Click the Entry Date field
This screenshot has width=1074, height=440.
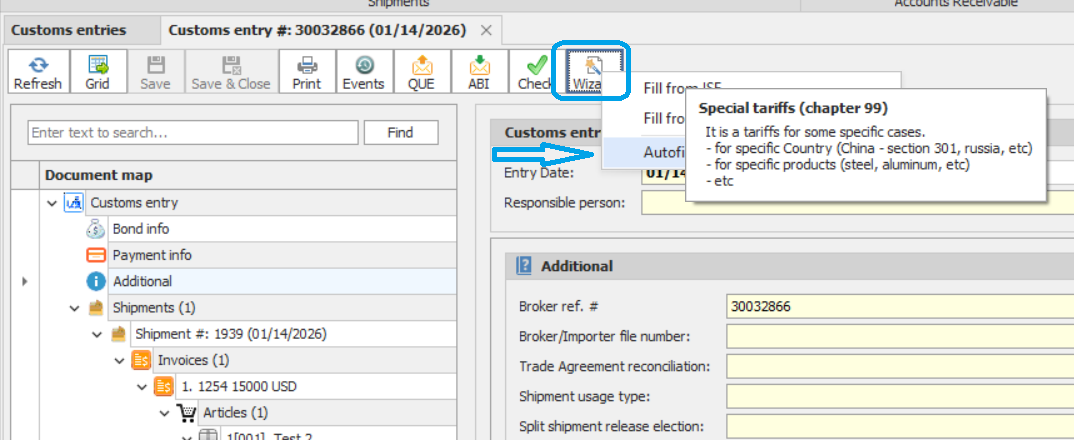pos(858,173)
